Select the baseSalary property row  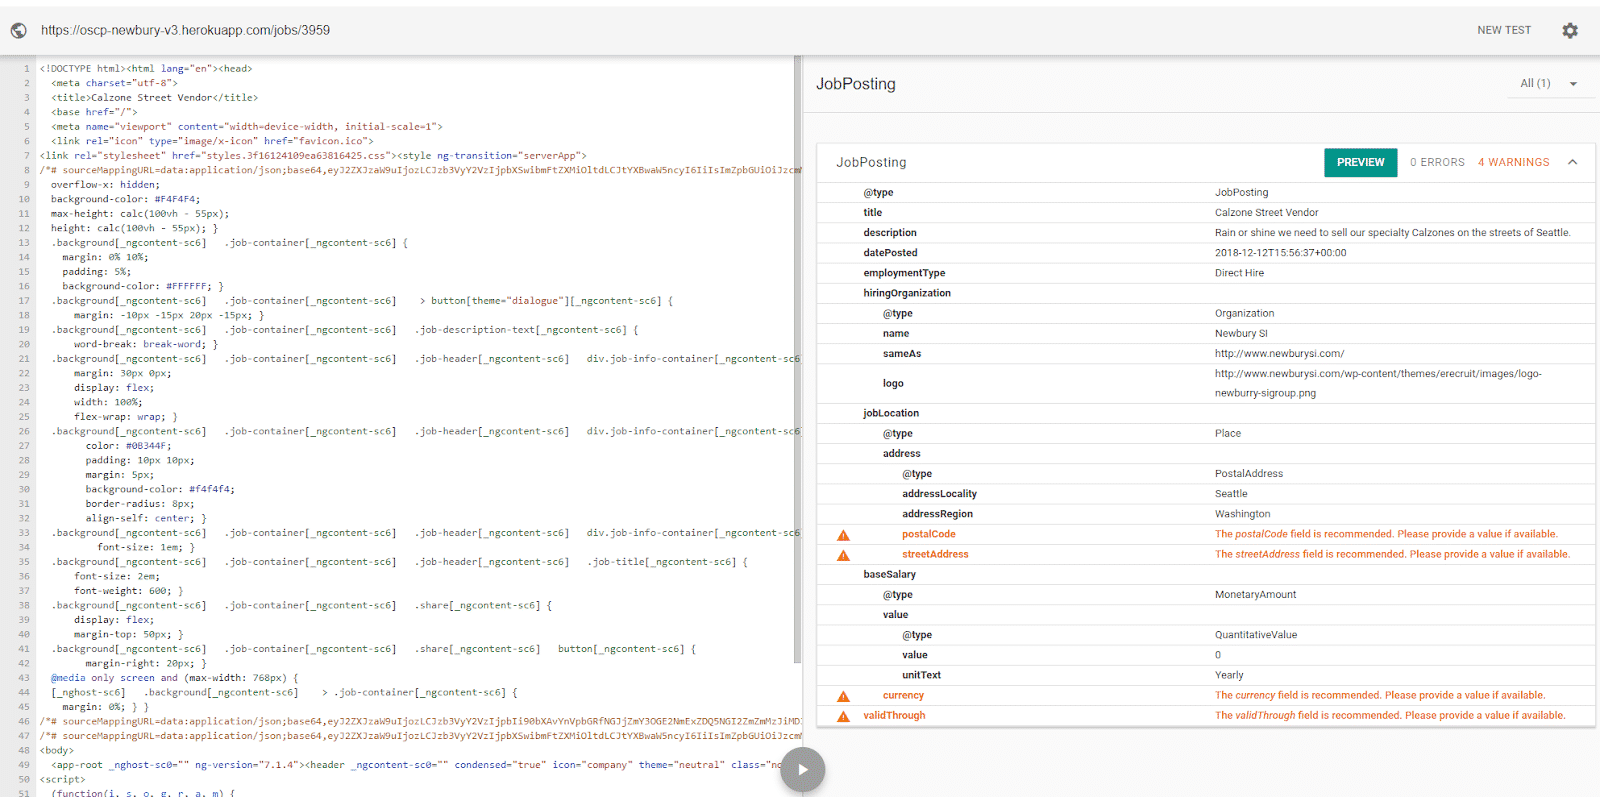[889, 574]
